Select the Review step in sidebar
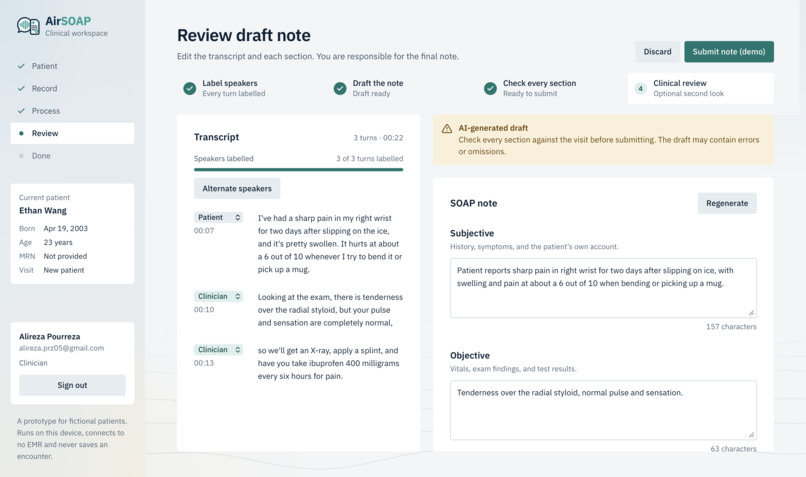This screenshot has width=806, height=477. pos(72,133)
